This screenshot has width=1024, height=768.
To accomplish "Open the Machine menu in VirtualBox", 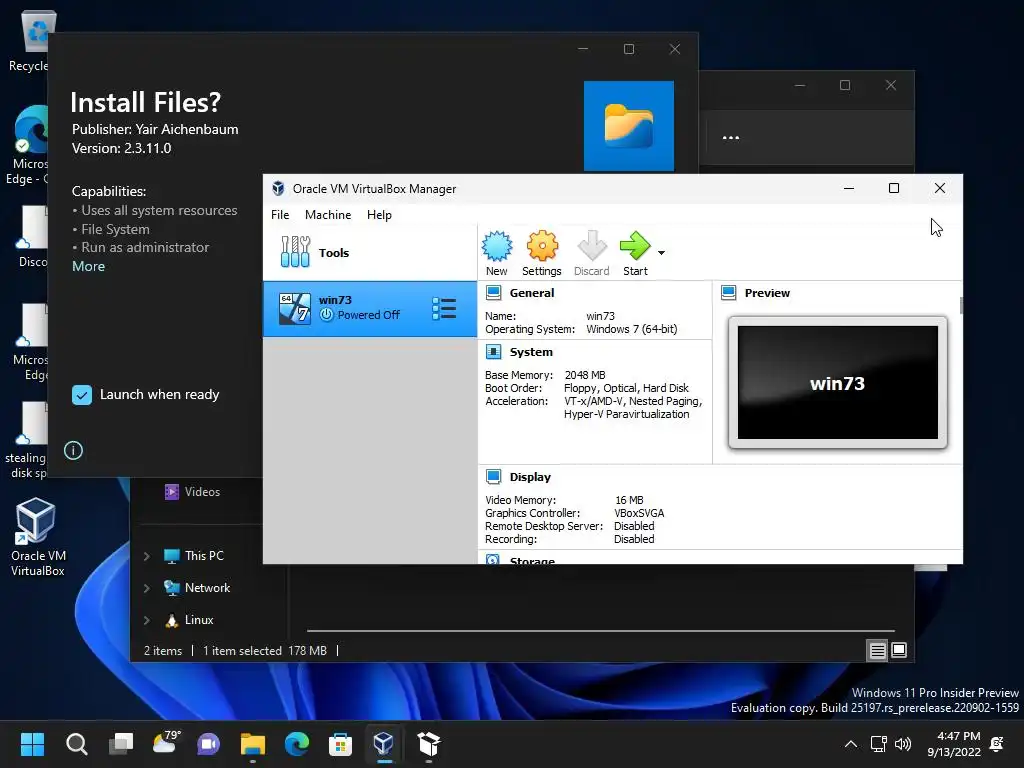I will [328, 215].
